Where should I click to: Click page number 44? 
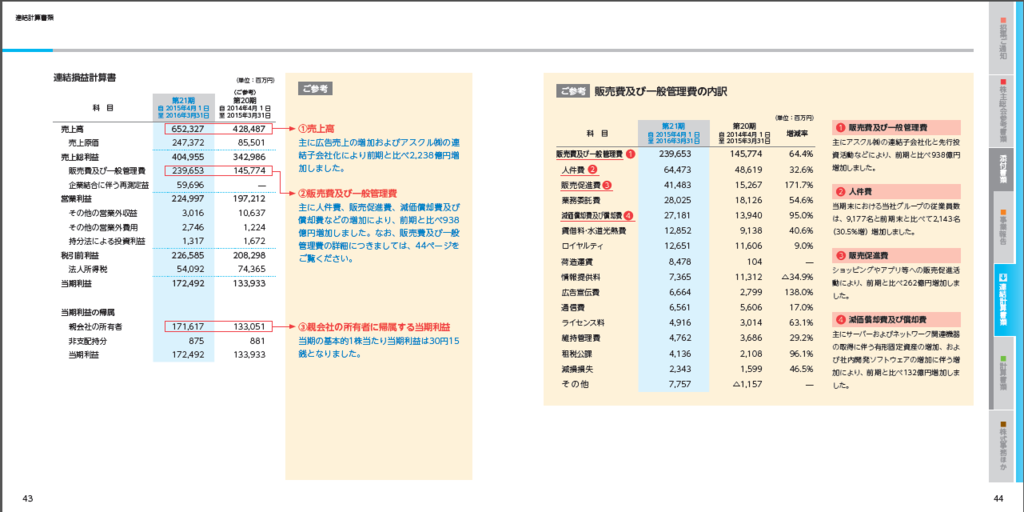[x=998, y=499]
